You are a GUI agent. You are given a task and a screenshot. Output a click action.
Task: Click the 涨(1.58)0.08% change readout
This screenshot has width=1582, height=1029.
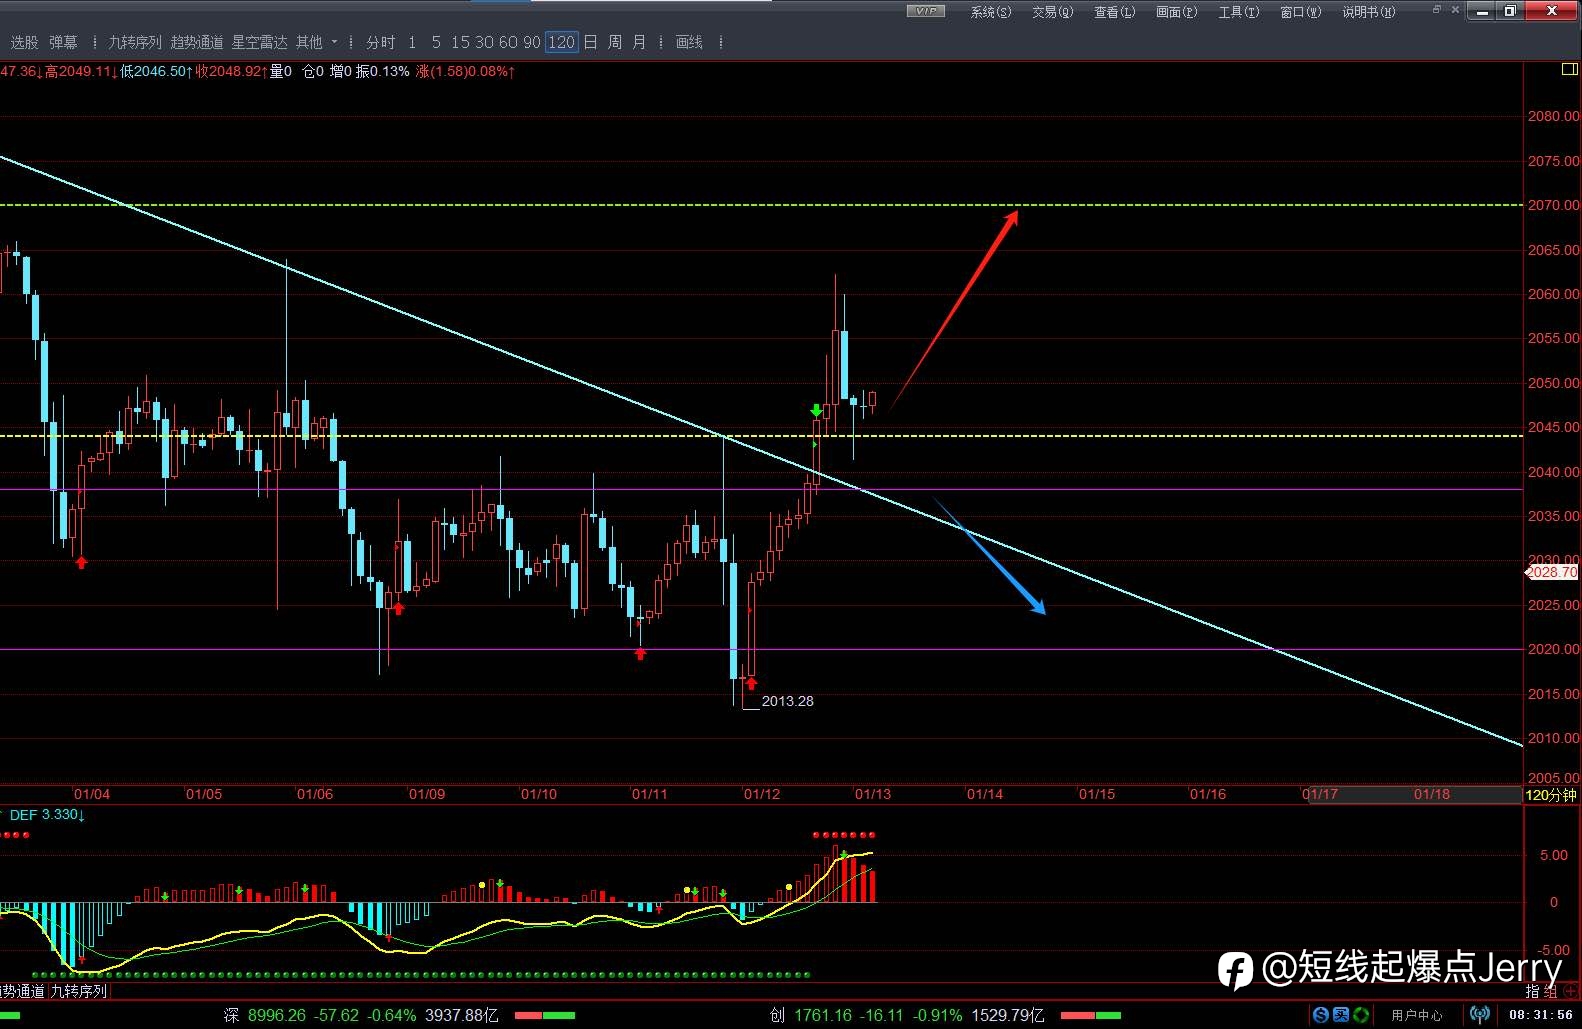coord(465,71)
